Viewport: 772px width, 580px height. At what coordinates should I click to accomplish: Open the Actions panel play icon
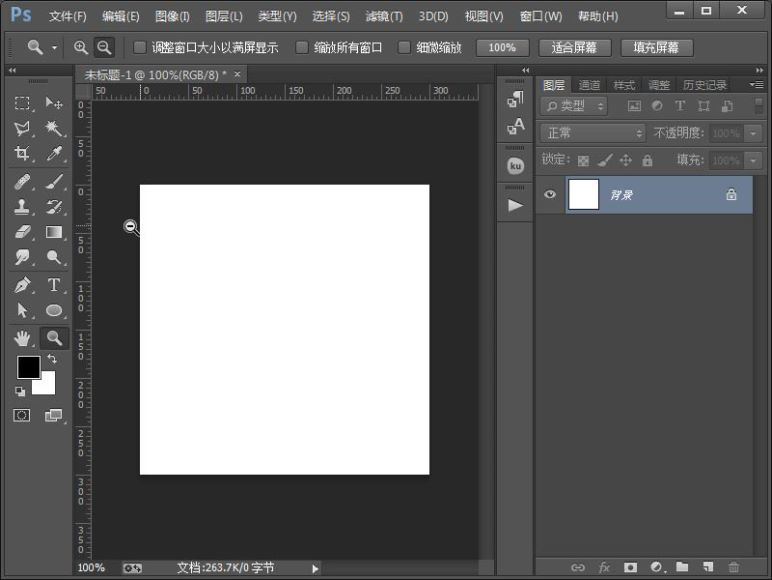pos(515,205)
